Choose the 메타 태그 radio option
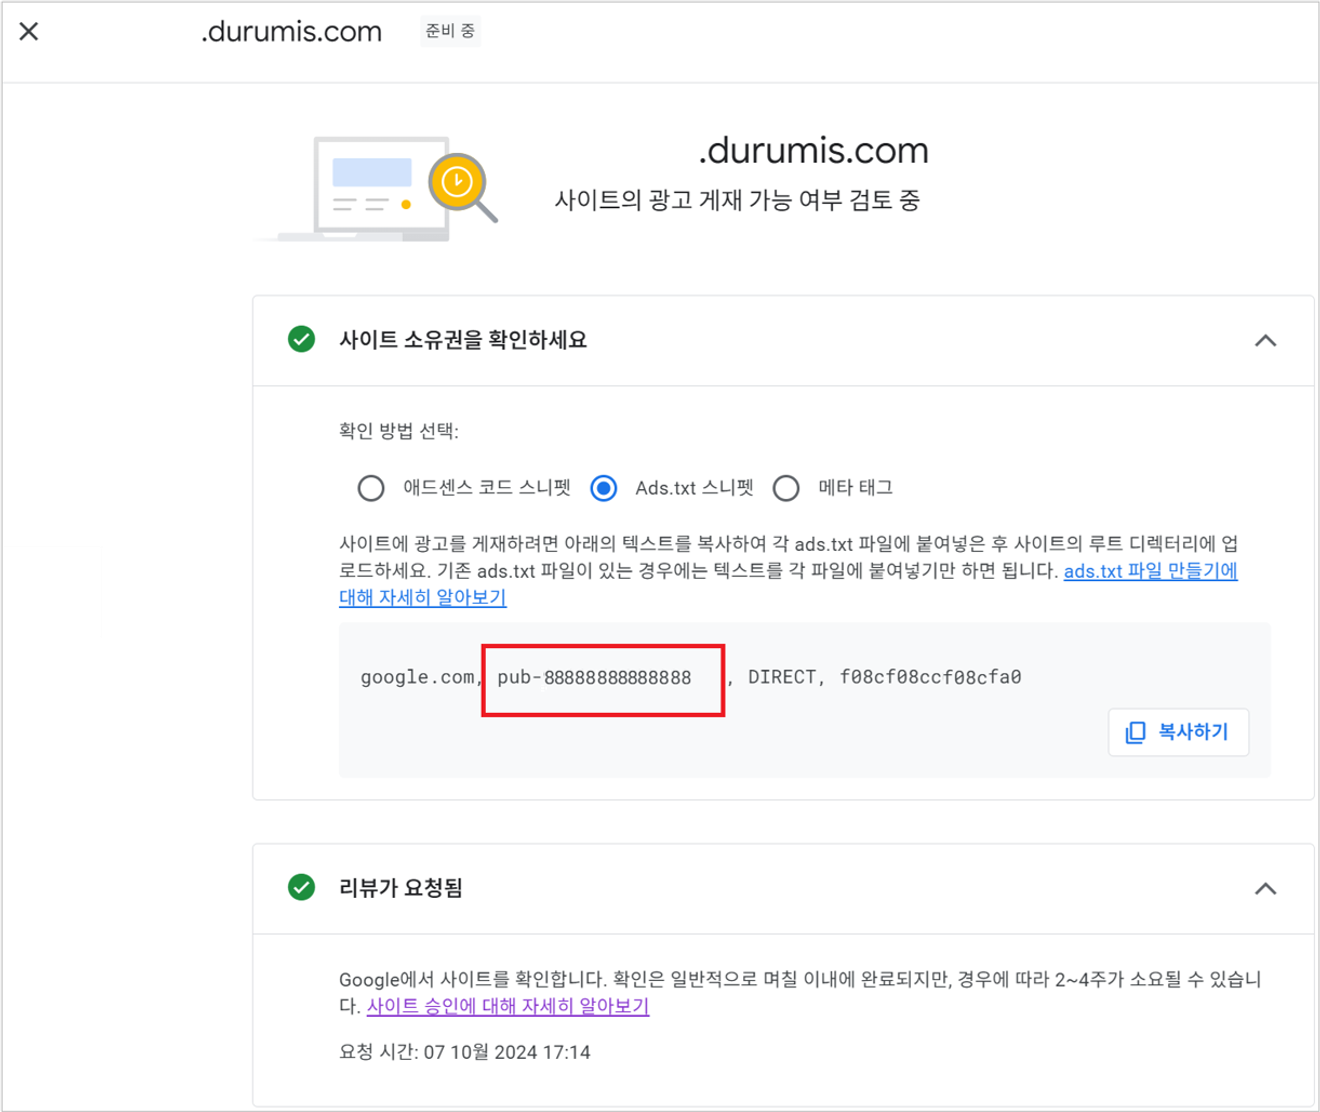Viewport: 1320px width, 1112px height. coord(786,488)
